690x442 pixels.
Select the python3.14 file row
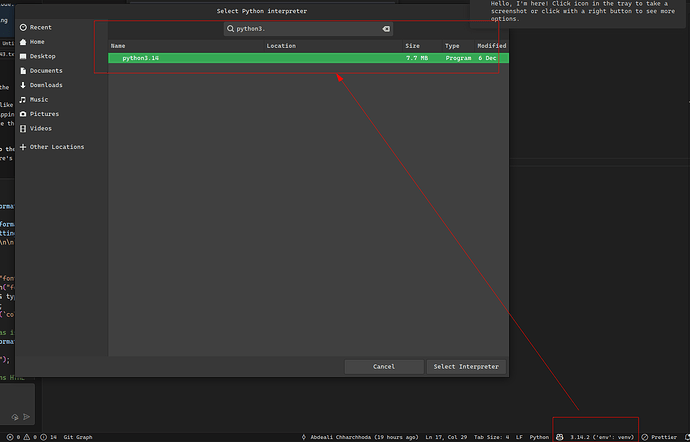pyautogui.click(x=300, y=59)
